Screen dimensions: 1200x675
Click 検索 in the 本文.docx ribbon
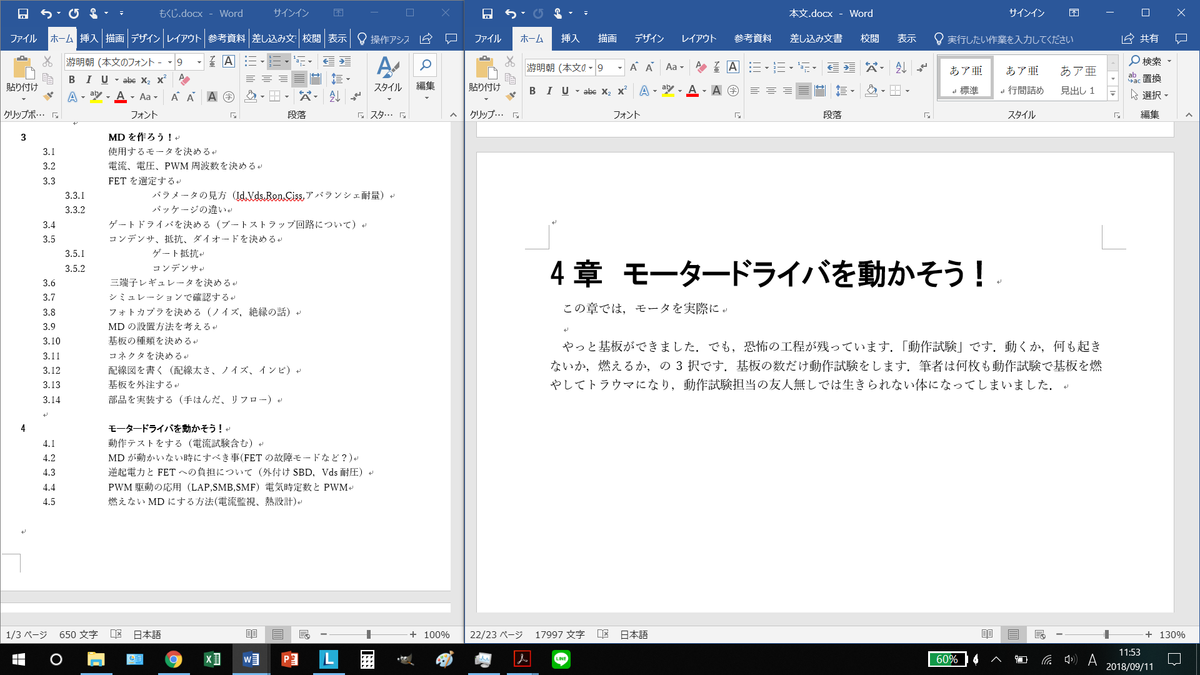pos(1145,62)
